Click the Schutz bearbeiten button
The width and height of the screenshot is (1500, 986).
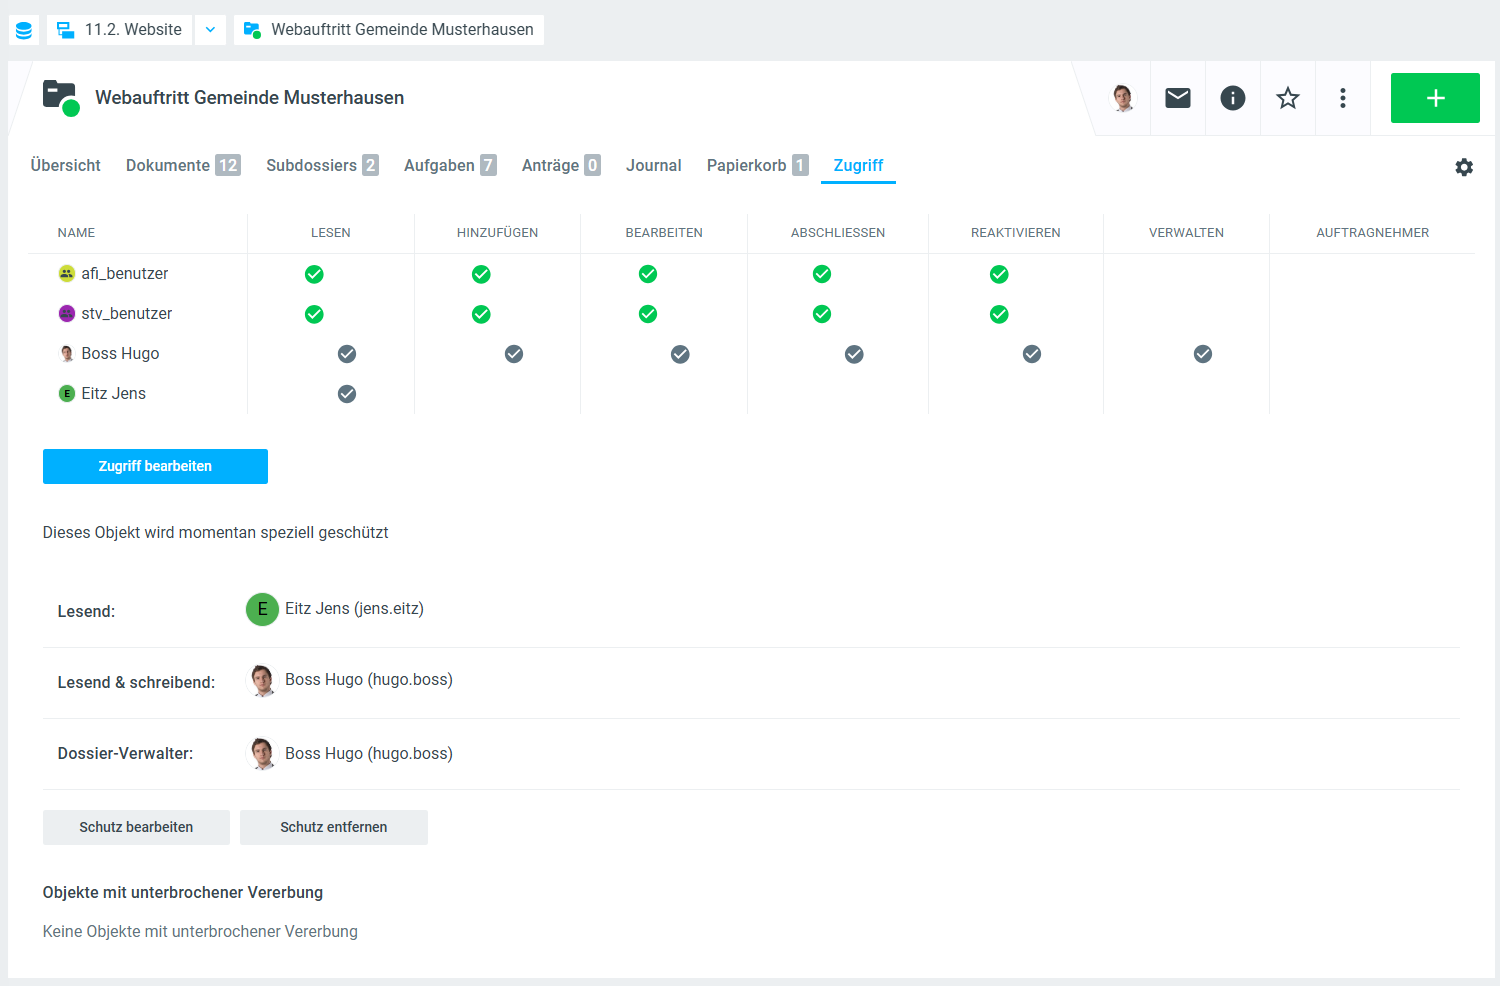click(x=136, y=827)
